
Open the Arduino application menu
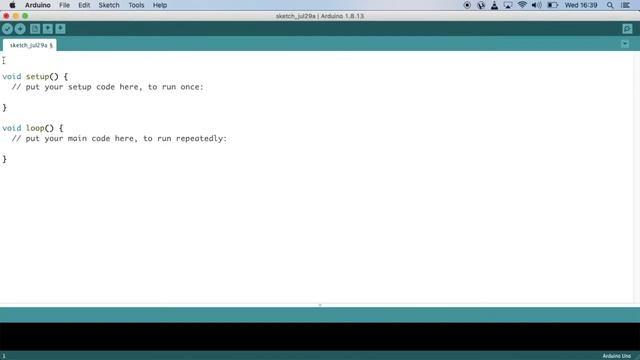pyautogui.click(x=38, y=5)
